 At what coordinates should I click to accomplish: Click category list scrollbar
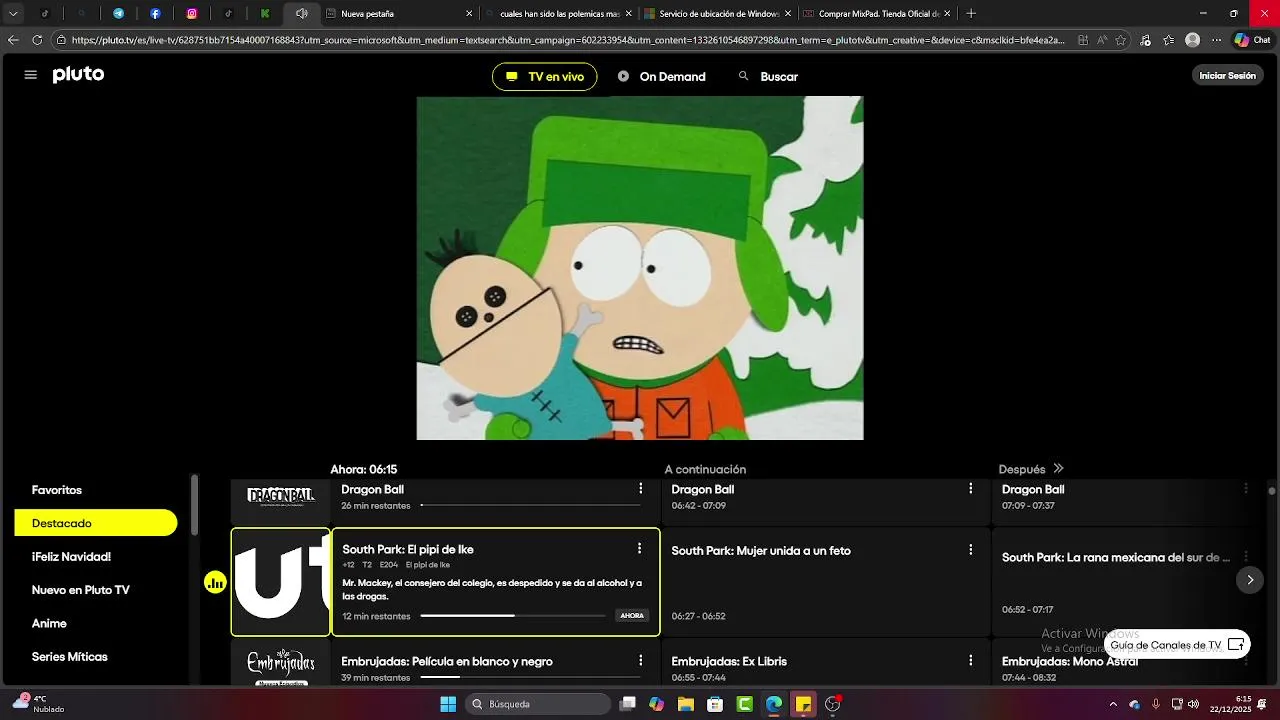(194, 506)
